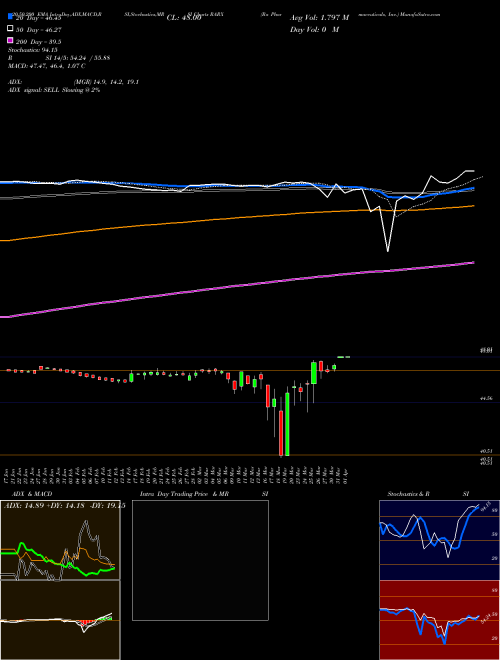
Task: Select the 'MACD: 47.47, 46.4, 1.07 C' readout
Action: (47, 66)
